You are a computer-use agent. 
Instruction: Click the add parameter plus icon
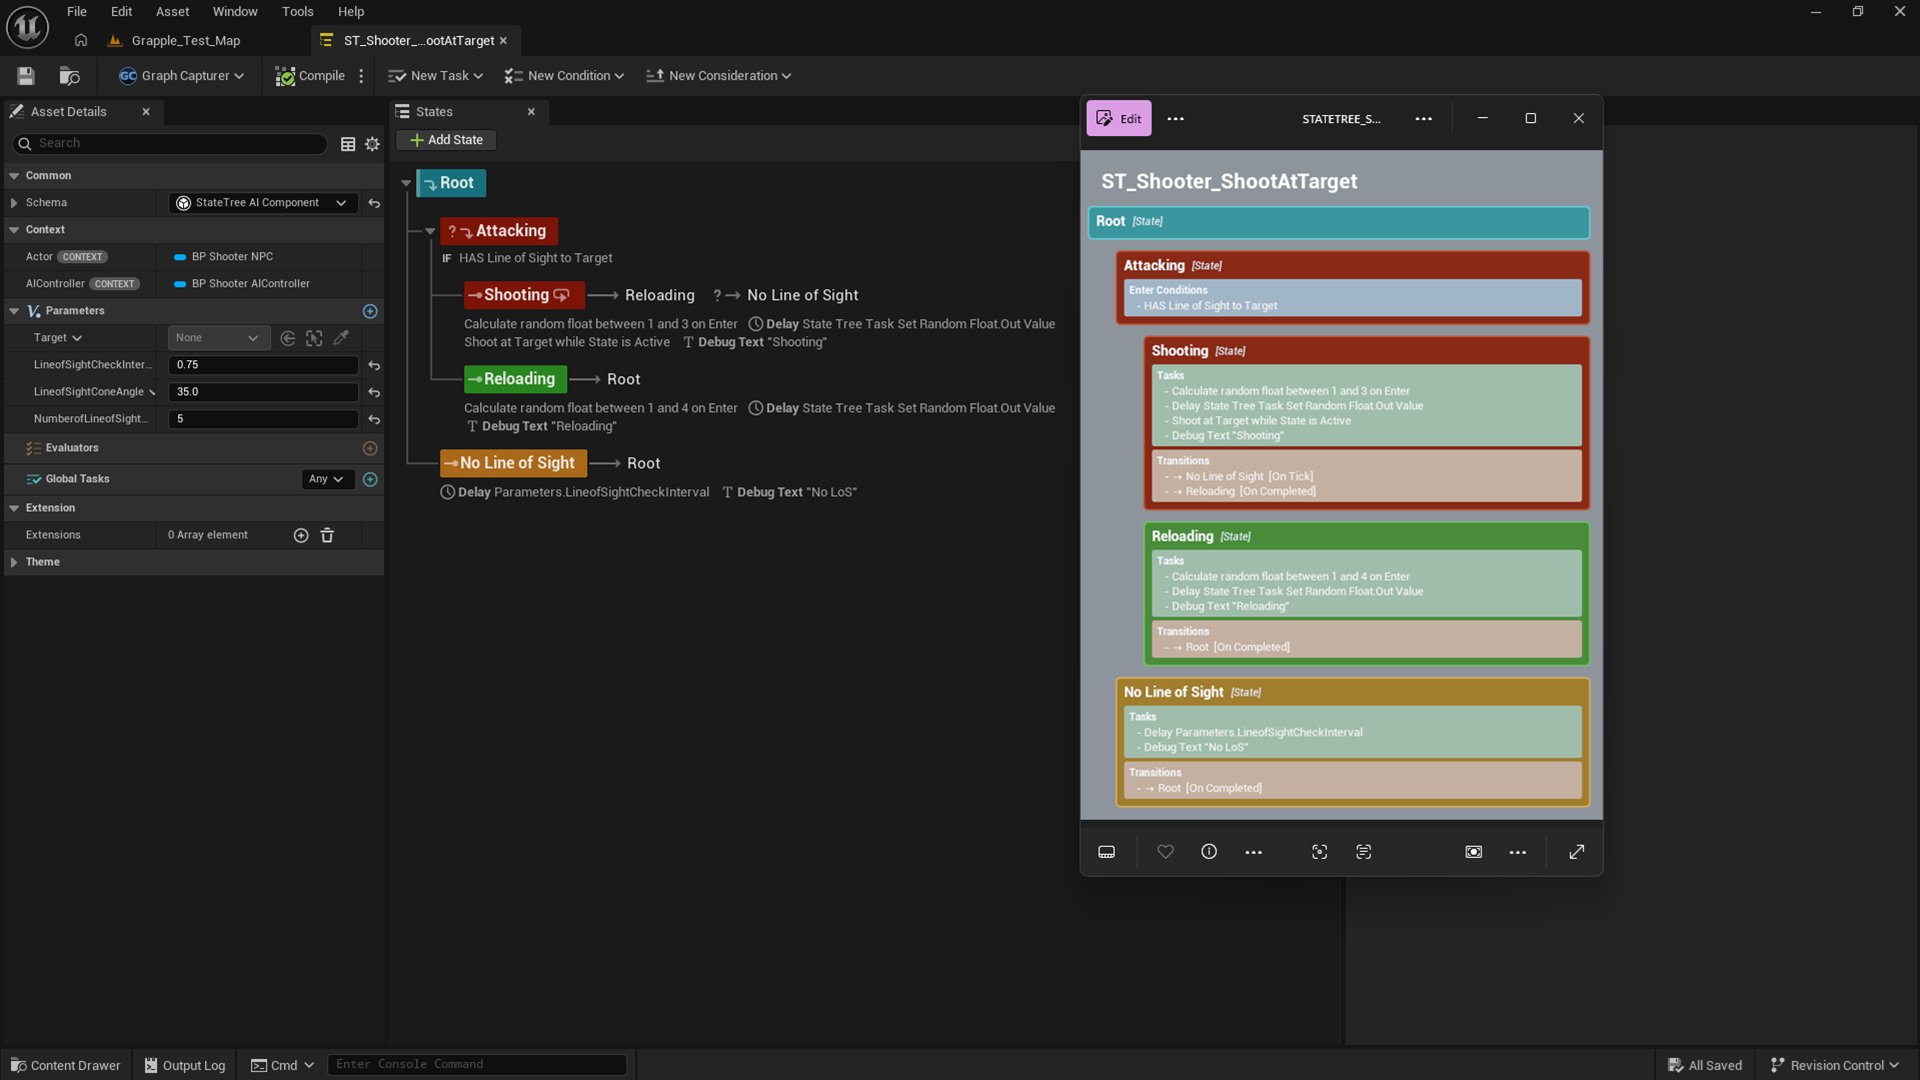[x=370, y=311]
